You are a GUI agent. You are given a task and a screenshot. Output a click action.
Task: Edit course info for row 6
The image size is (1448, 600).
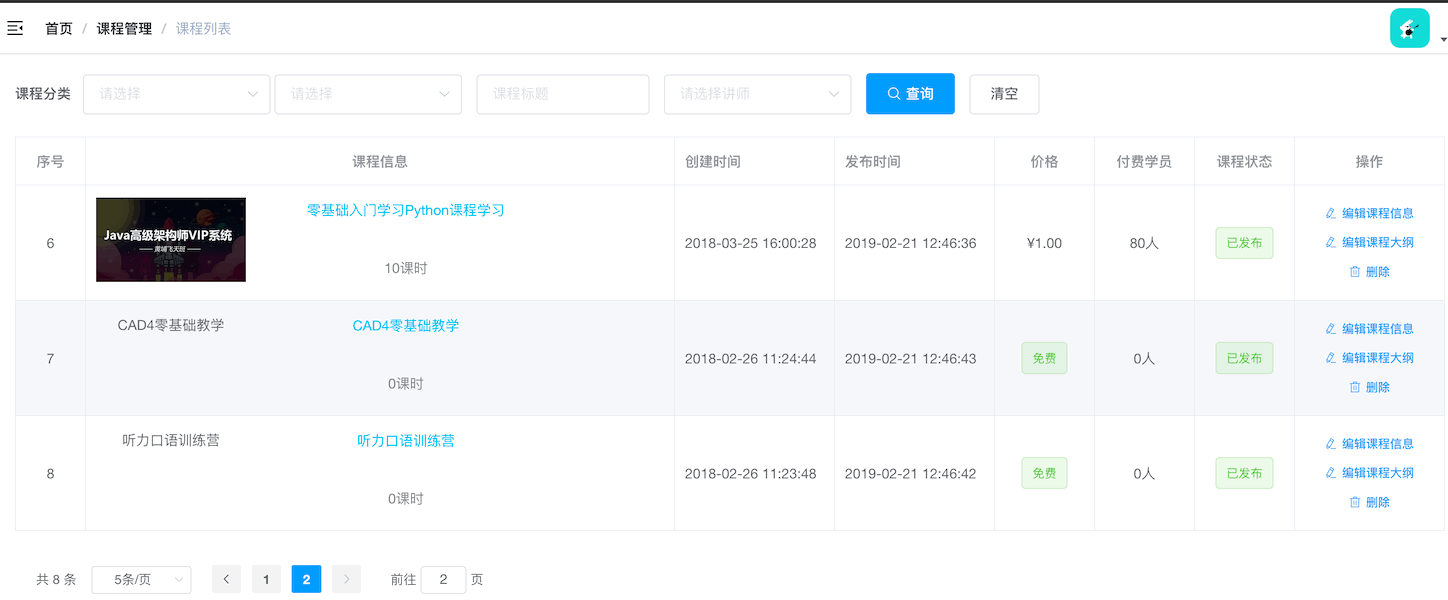(1369, 213)
